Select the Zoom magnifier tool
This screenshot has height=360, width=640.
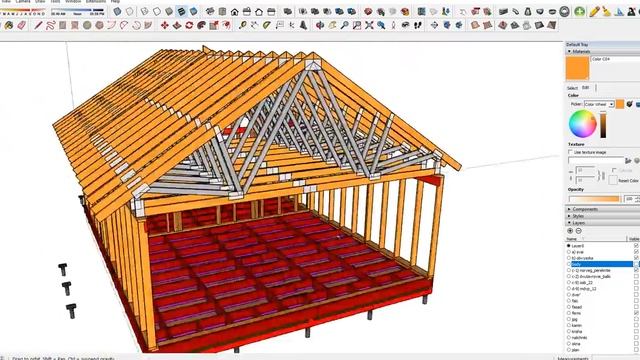[x=344, y=25]
